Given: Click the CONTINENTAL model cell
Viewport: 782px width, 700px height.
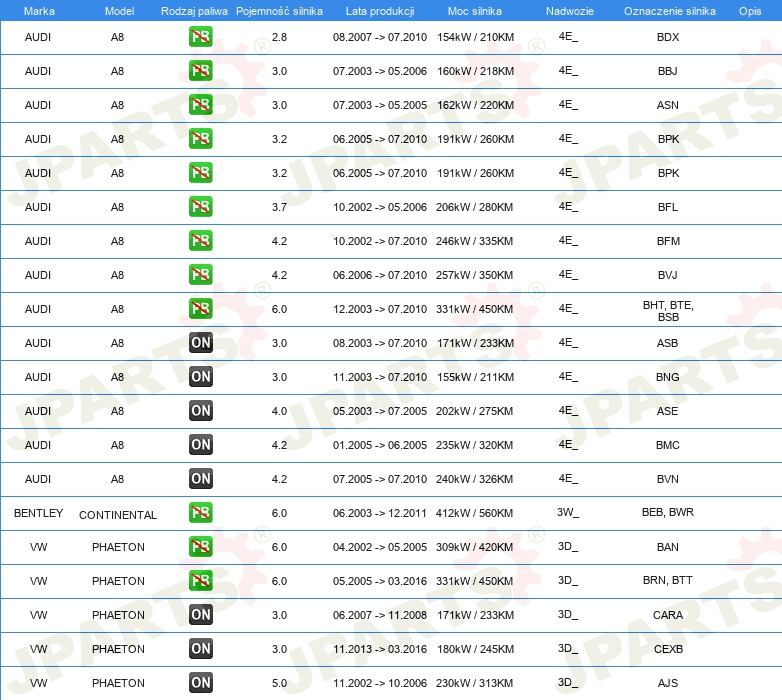Looking at the screenshot, I should (118, 515).
